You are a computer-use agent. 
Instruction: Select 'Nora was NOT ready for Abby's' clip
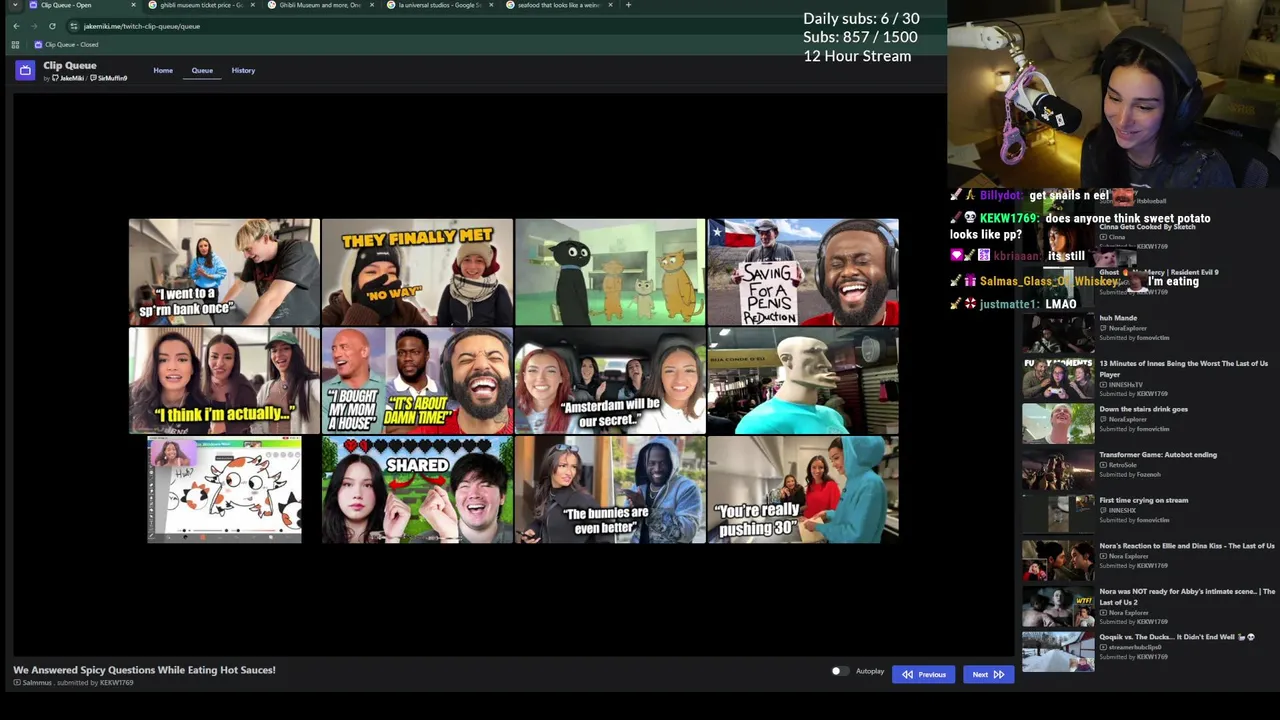click(x=1147, y=606)
